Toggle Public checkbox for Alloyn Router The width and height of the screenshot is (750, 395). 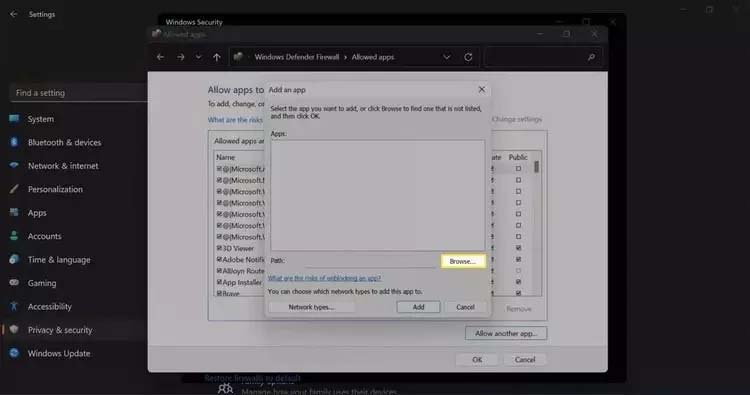518,271
